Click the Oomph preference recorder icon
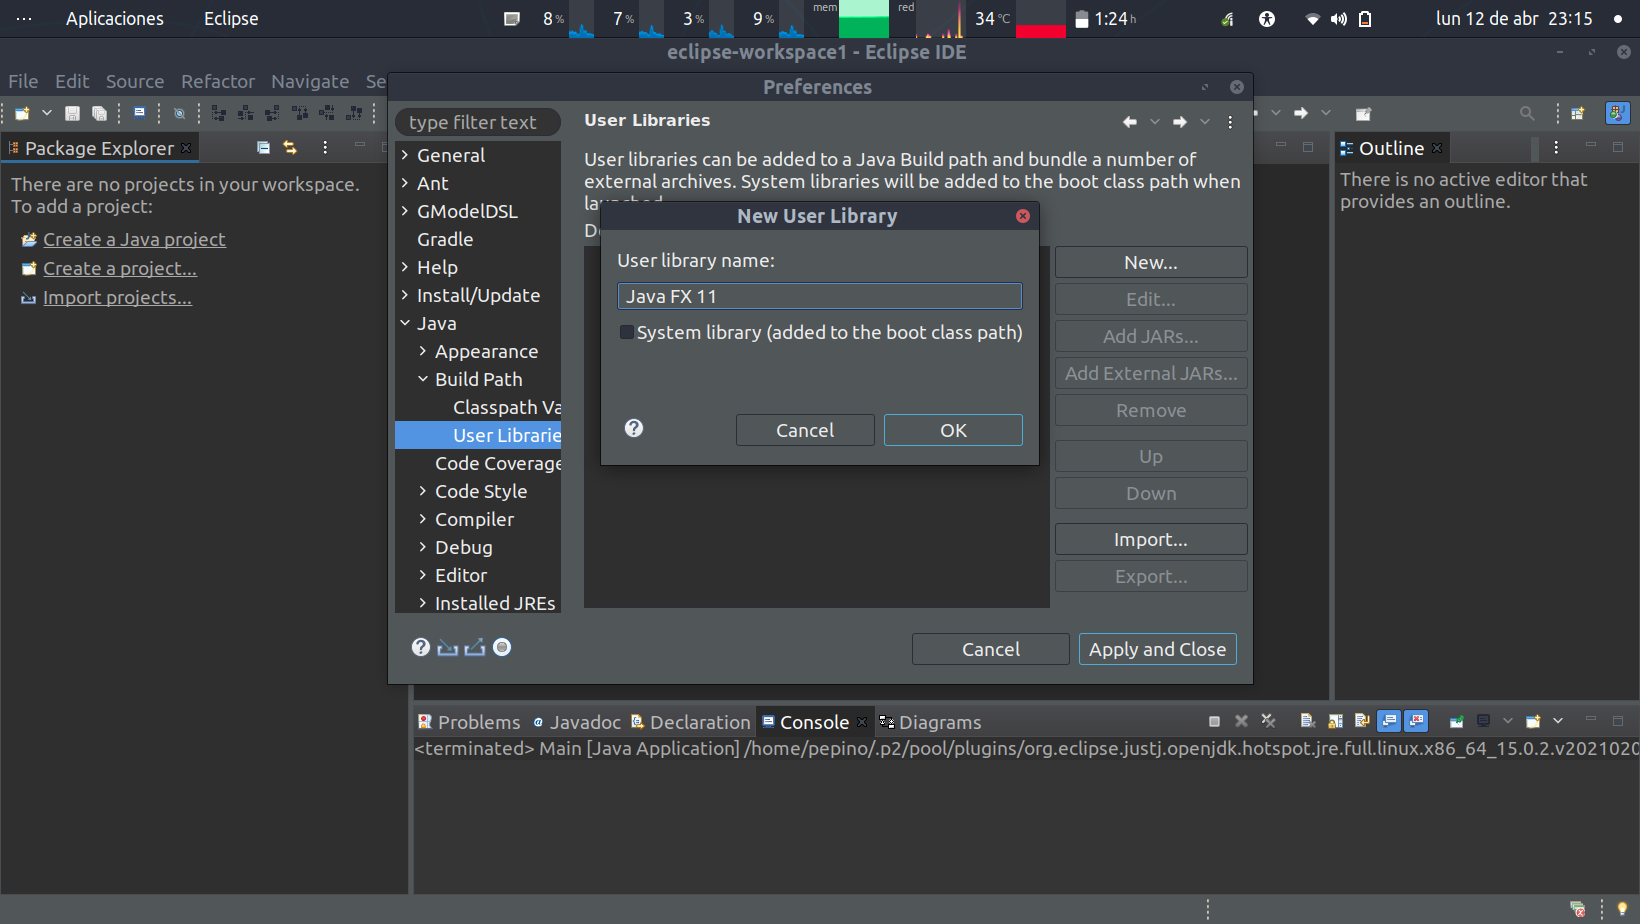The image size is (1640, 924). tap(502, 647)
